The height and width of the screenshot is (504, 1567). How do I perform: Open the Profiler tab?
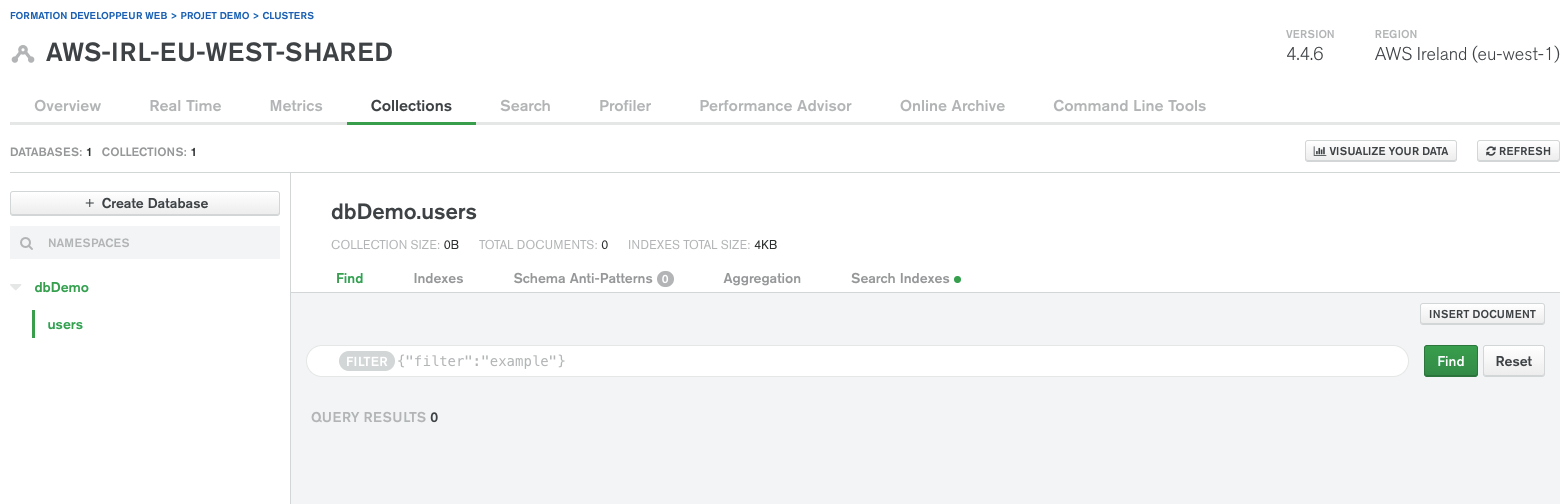pyautogui.click(x=625, y=106)
